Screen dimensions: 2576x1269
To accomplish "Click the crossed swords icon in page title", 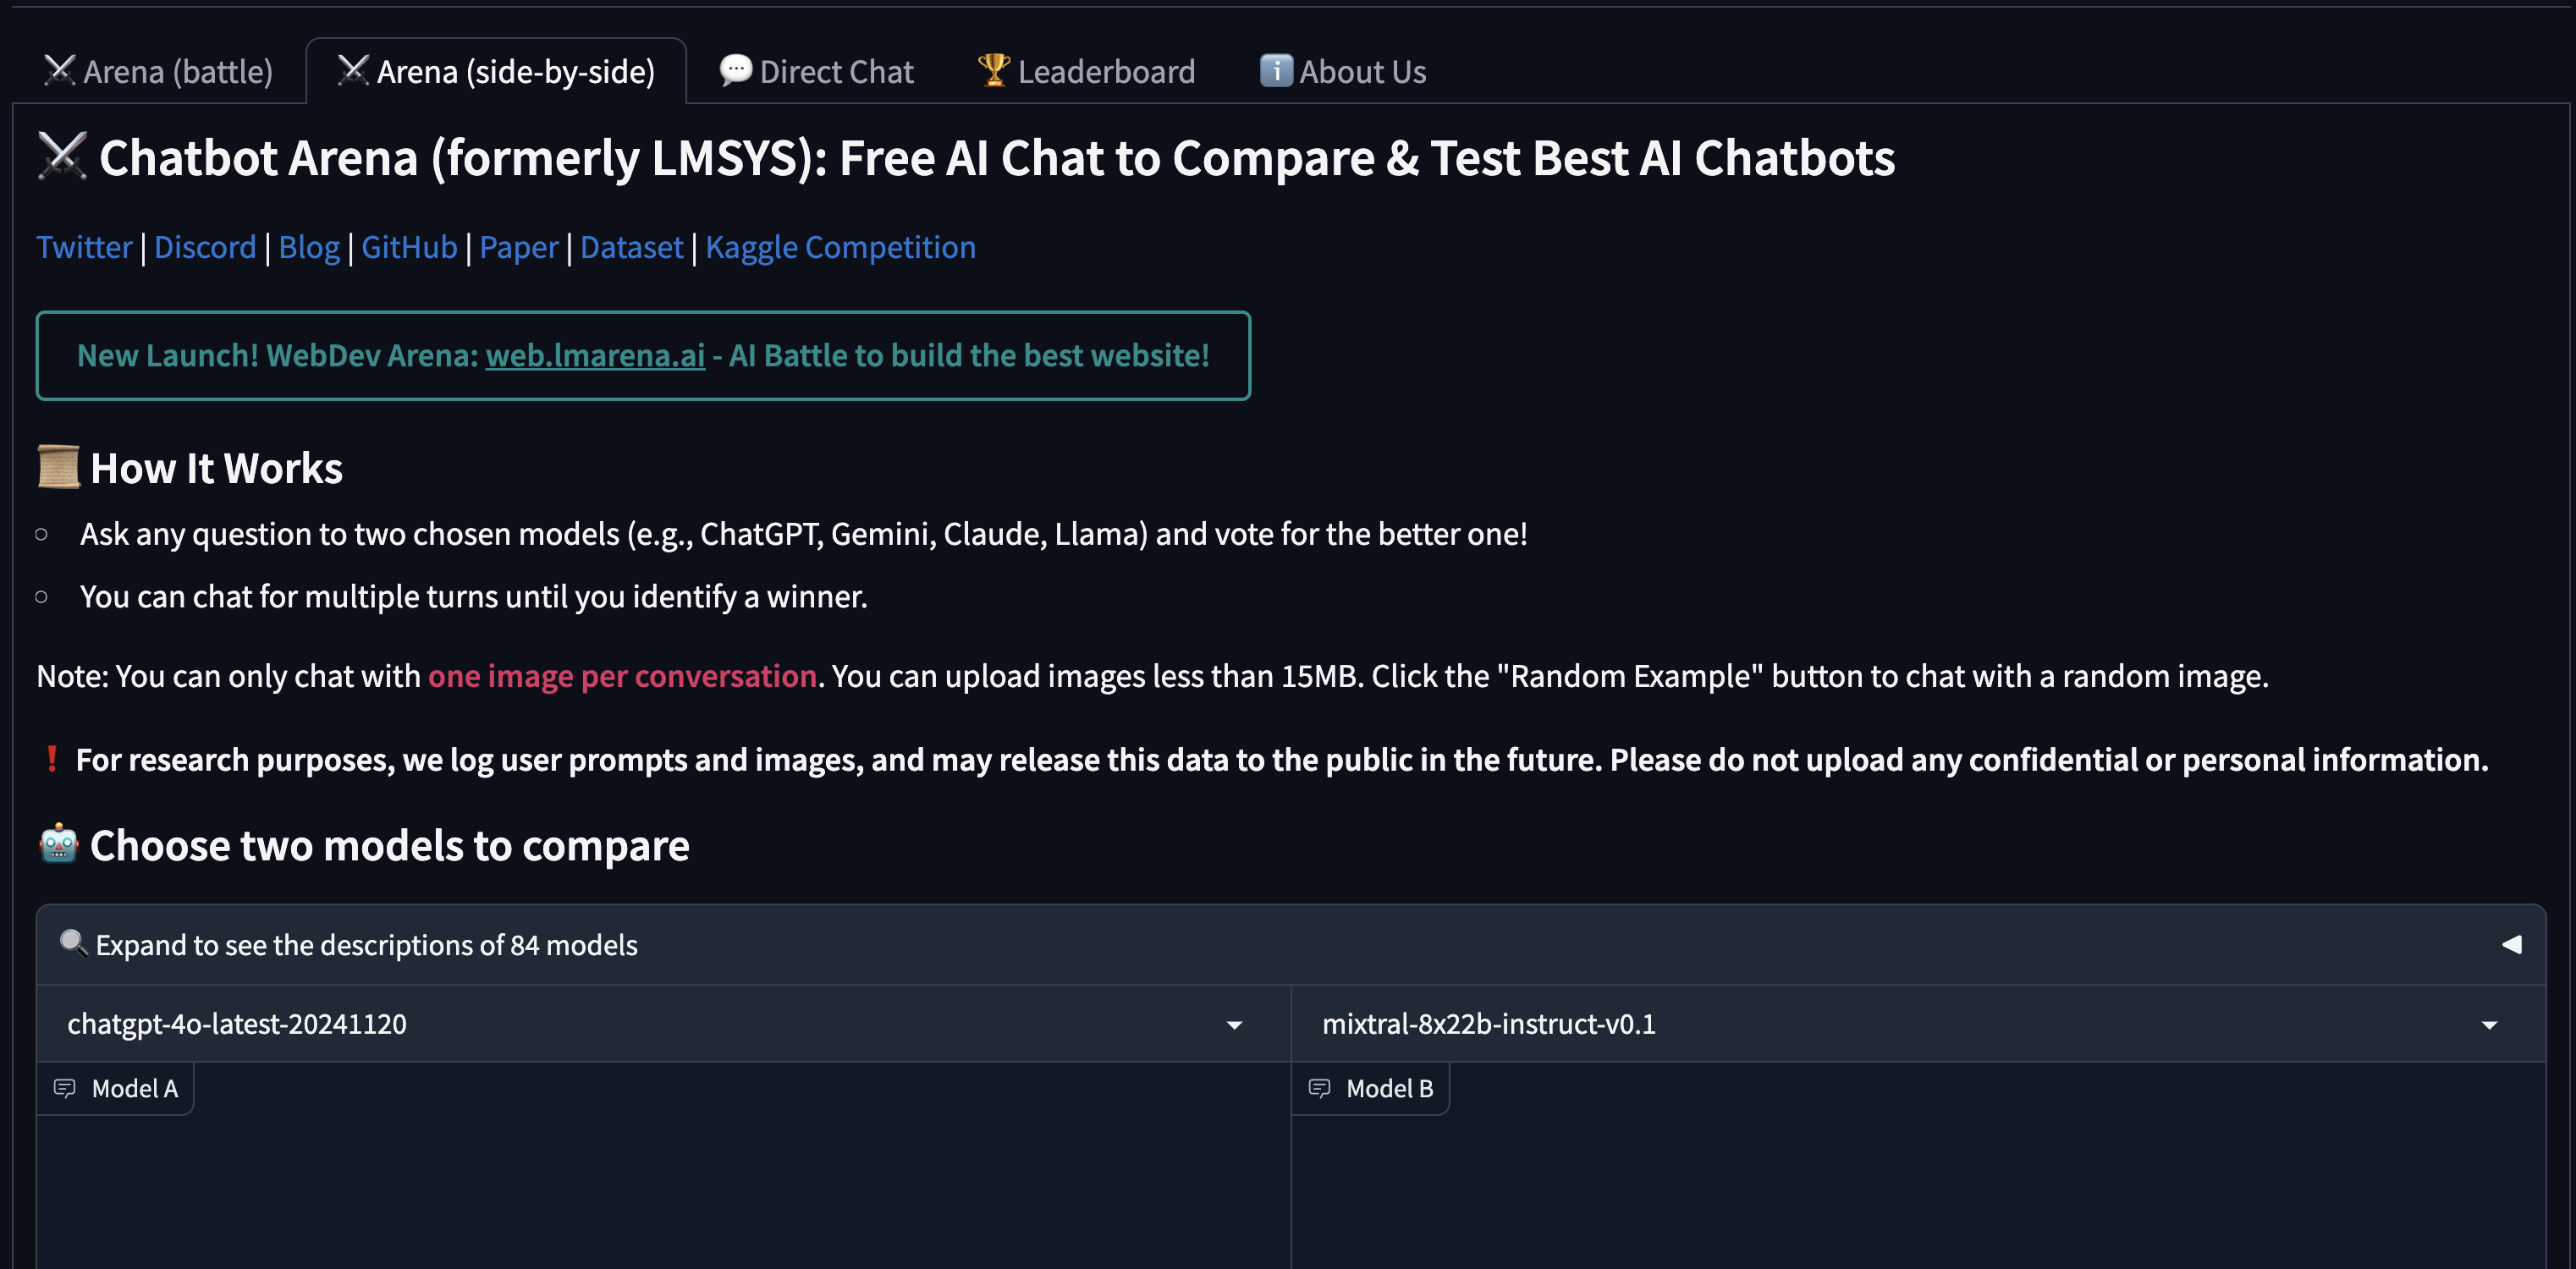I will coord(62,157).
